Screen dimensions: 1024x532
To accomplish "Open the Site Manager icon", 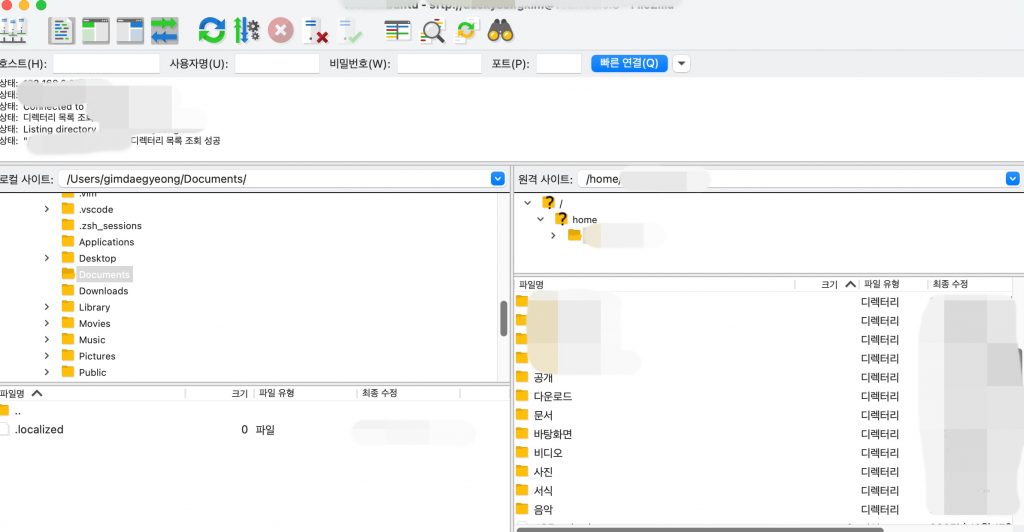I will point(13,30).
